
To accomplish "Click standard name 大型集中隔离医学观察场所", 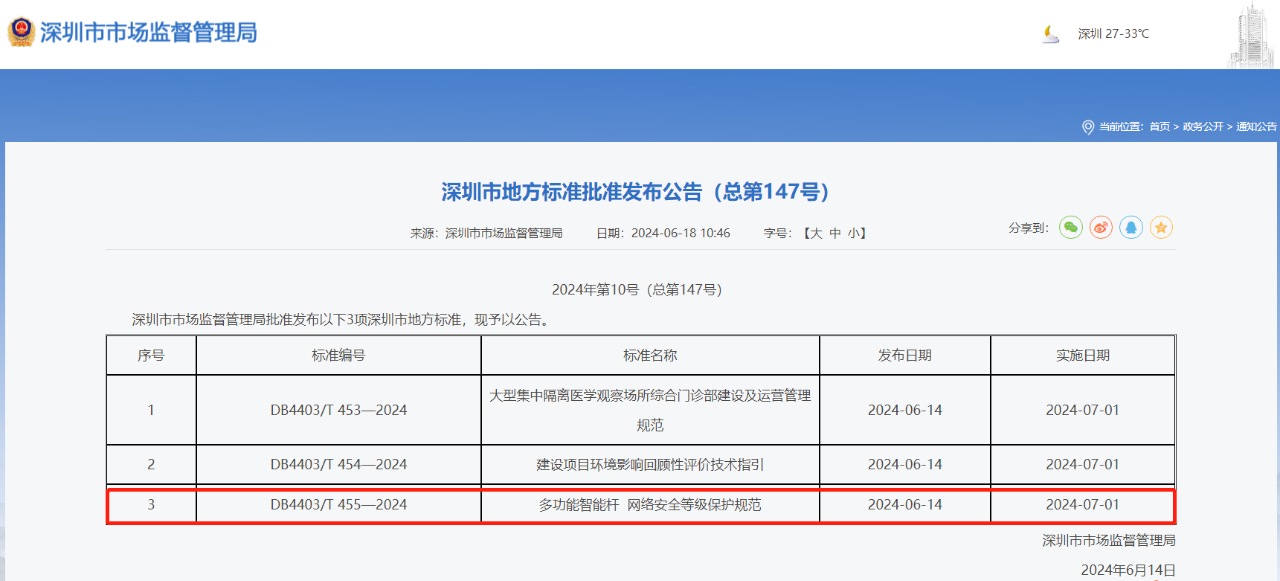I will [x=650, y=410].
